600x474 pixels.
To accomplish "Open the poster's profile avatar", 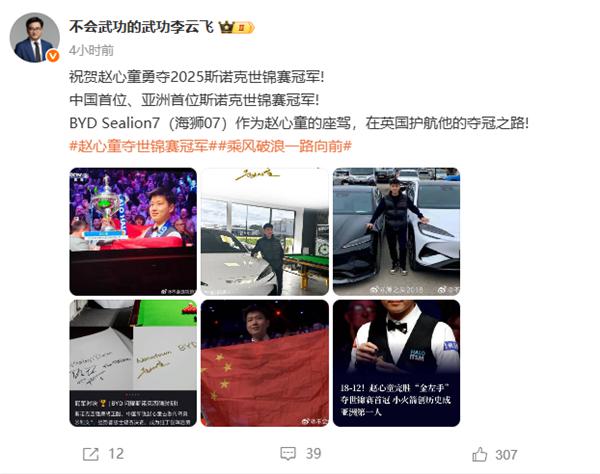I will 34,37.
